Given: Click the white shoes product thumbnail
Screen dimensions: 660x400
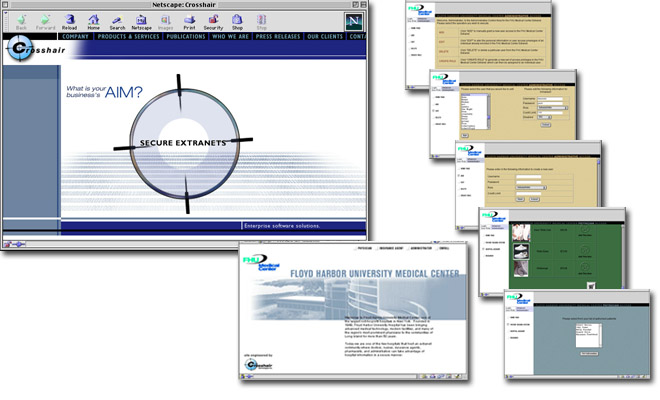Looking at the screenshot, I should tap(521, 251).
